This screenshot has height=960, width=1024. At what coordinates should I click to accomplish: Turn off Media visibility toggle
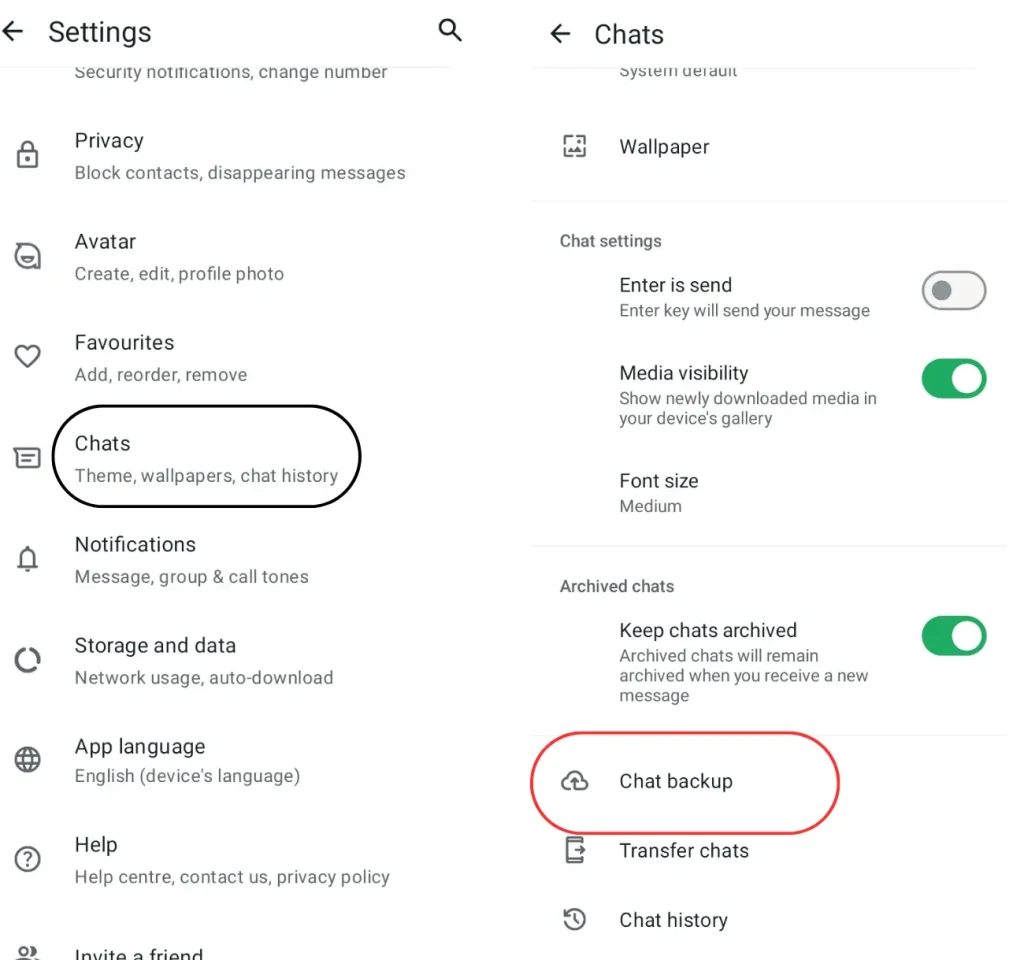[x=953, y=378]
